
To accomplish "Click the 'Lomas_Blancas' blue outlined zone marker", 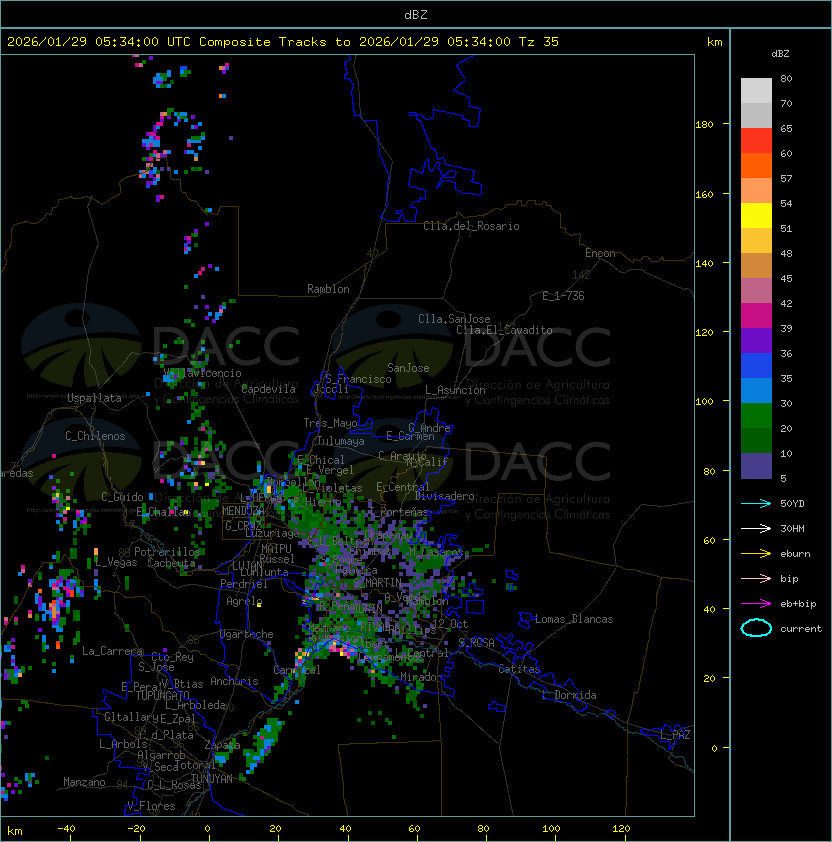I will point(525,620).
